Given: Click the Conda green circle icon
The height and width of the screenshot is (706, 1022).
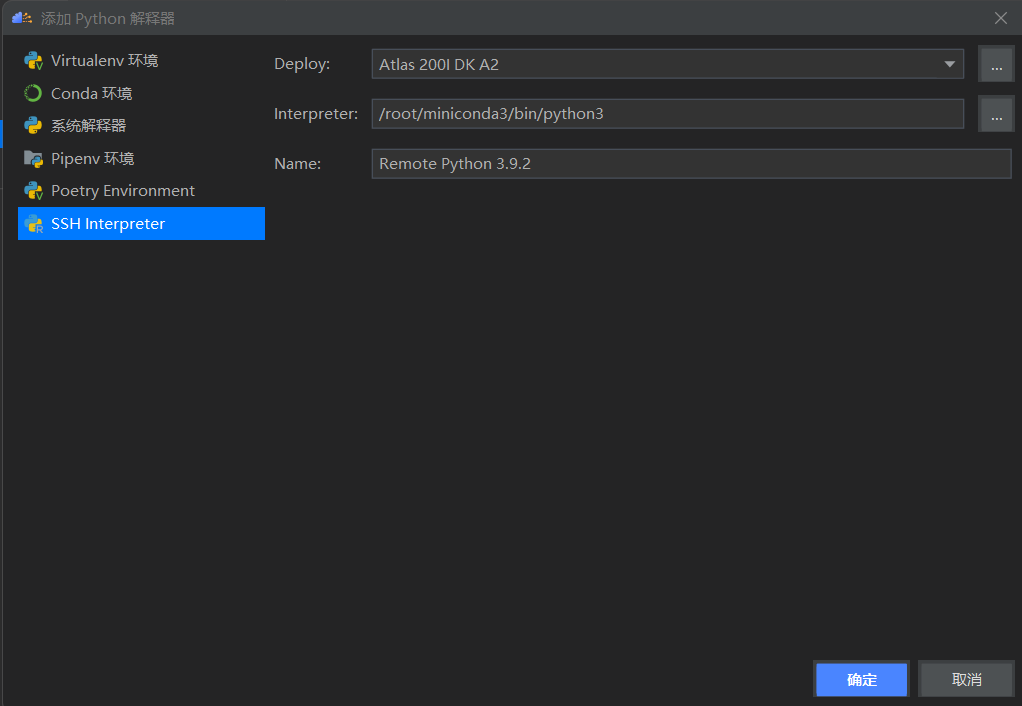Looking at the screenshot, I should tap(33, 93).
